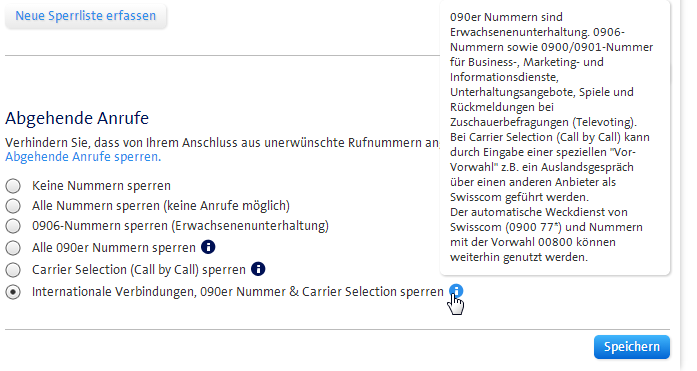Open info icon beside Alle 090er Nummern sperren
This screenshot has width=697, height=371.
(208, 247)
